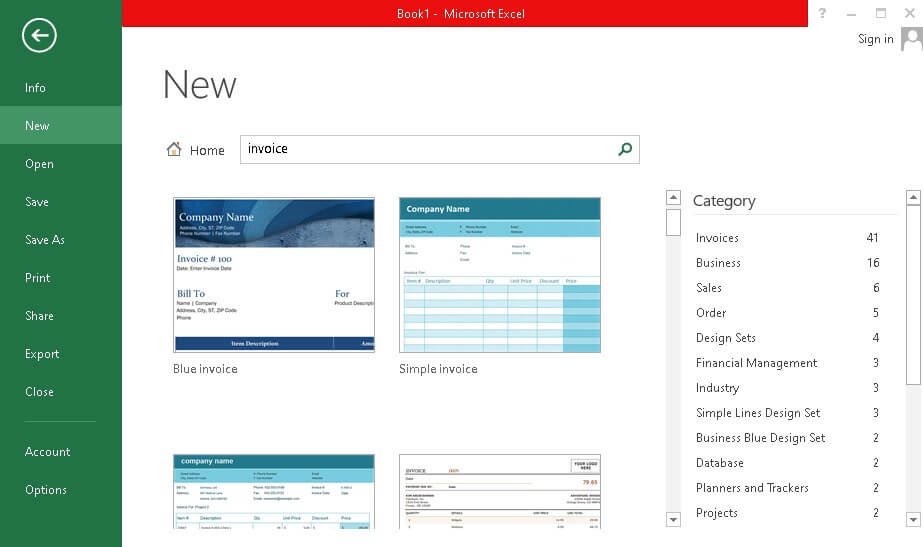Click the template list scrollbar thumb
The width and height of the screenshot is (923, 547).
tap(673, 222)
